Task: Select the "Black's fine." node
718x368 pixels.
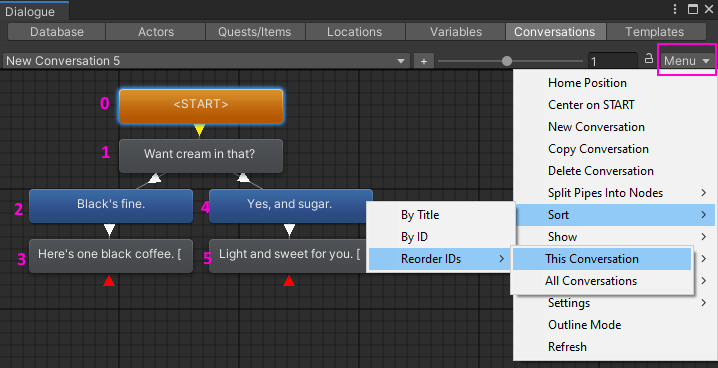Action: coord(111,206)
